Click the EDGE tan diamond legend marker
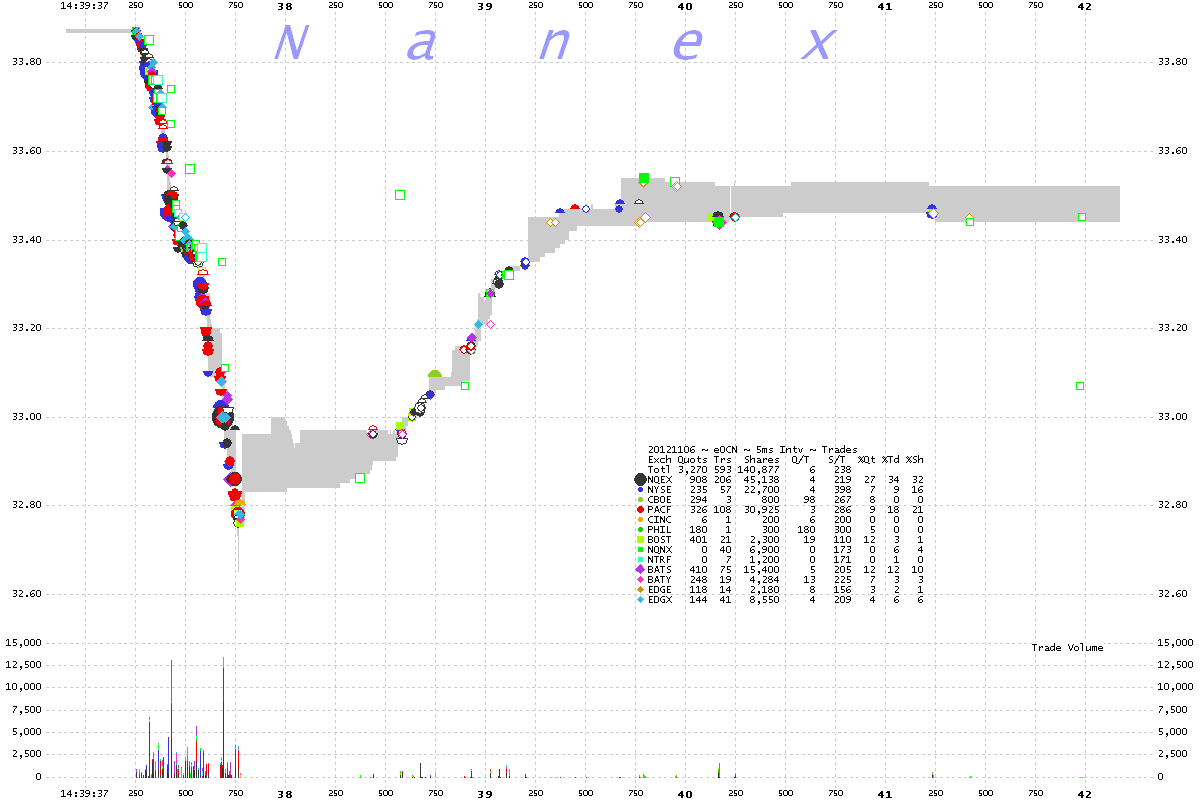This screenshot has width=1200, height=800. (640, 589)
